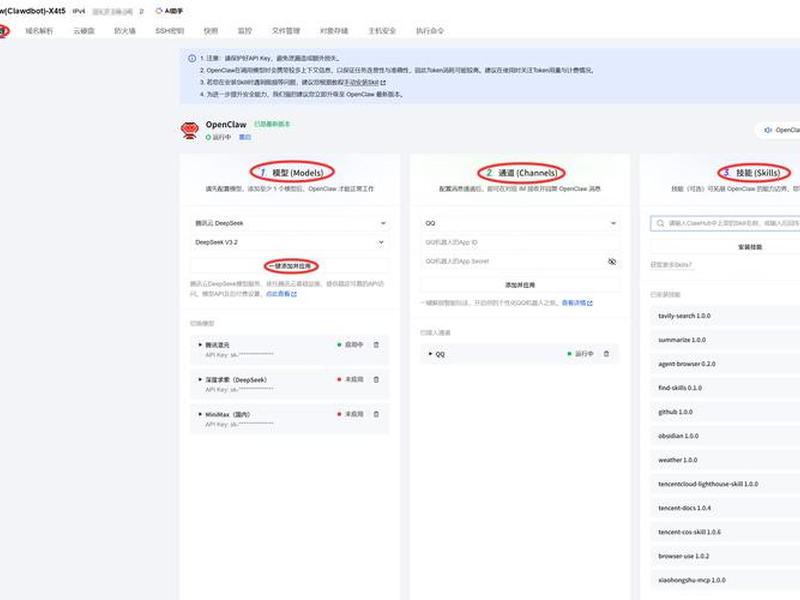Click the add and apply button under QQ
800x600 pixels.
coord(520,285)
